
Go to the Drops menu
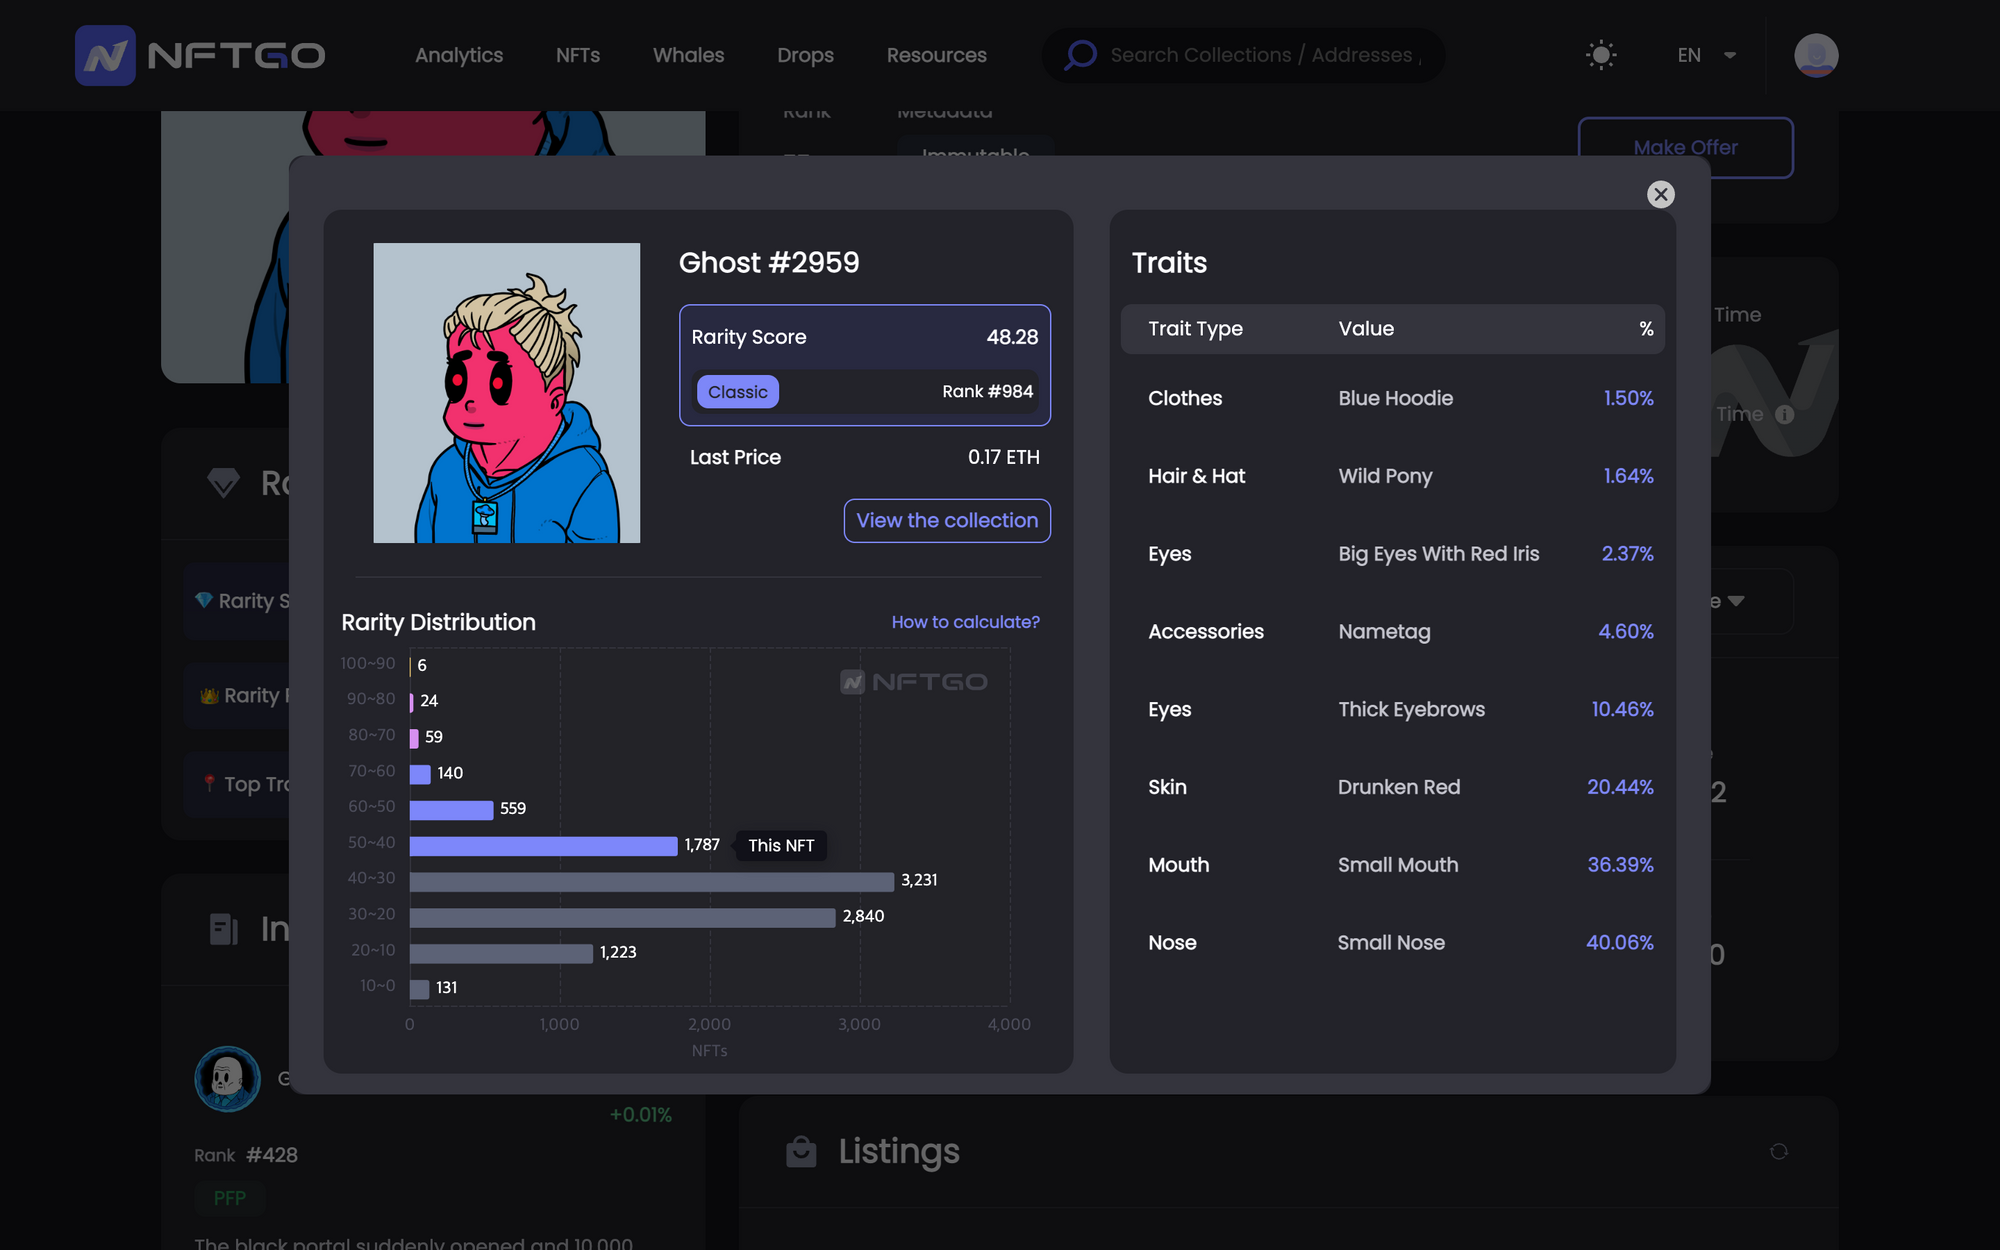[x=805, y=55]
